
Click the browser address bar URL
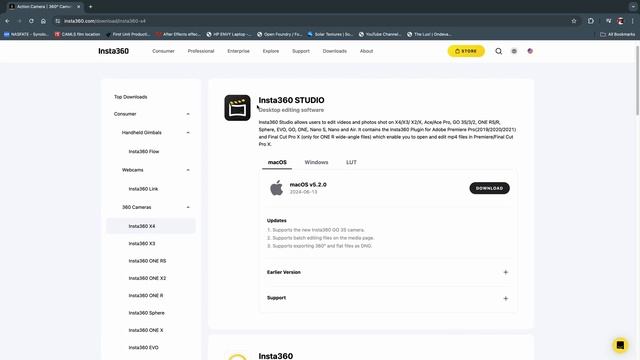click(x=104, y=21)
